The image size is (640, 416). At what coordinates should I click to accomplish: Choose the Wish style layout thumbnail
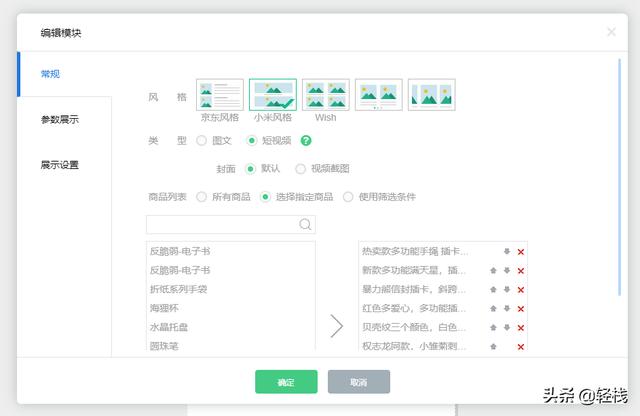(326, 95)
